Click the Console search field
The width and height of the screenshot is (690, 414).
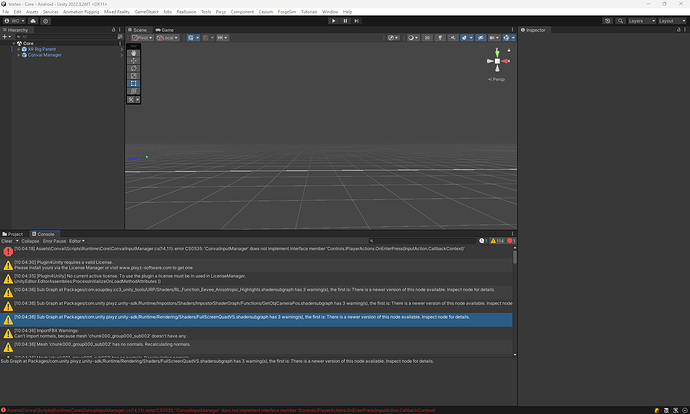(x=422, y=241)
